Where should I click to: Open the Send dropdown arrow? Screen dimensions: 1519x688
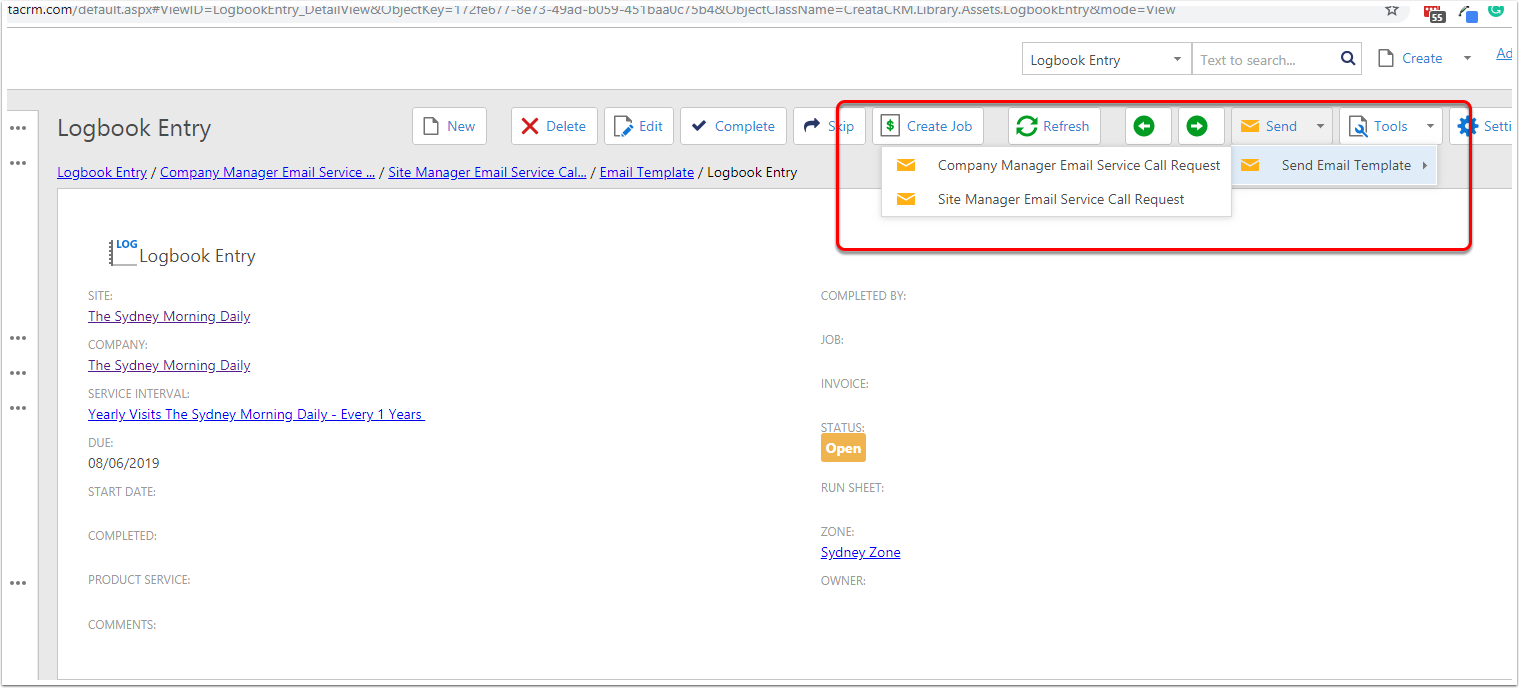(x=1320, y=126)
